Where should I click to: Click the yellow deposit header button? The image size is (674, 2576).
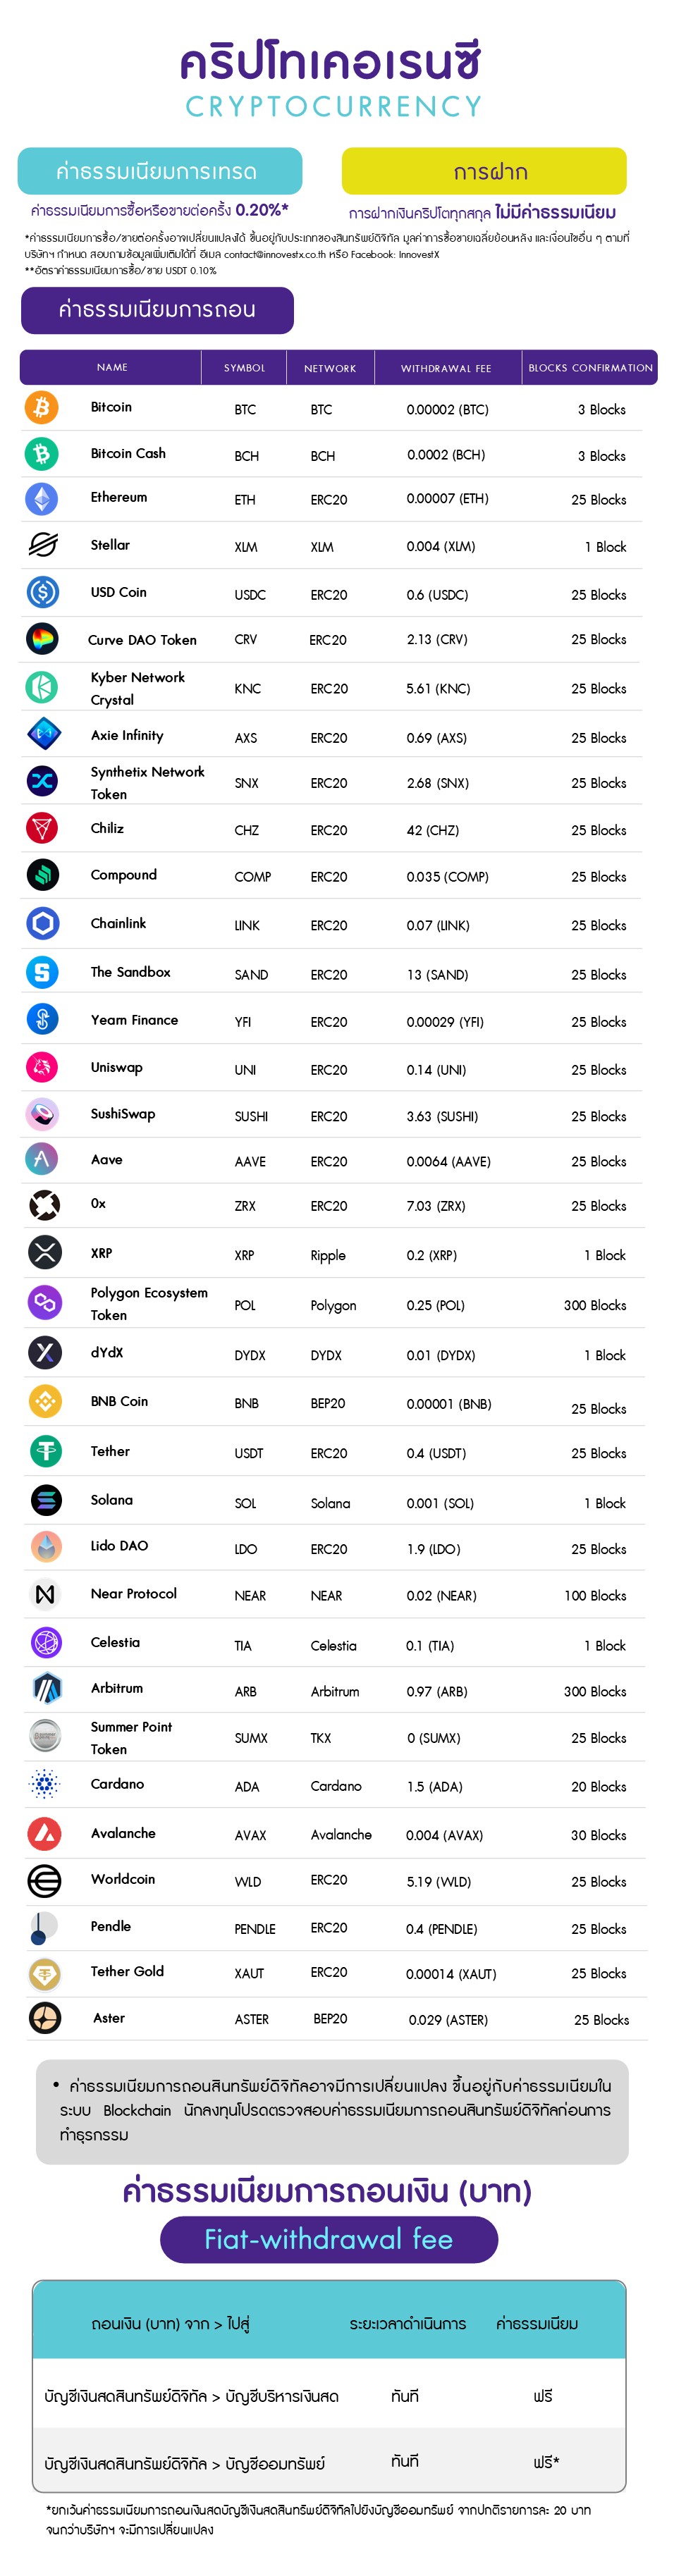(x=484, y=171)
